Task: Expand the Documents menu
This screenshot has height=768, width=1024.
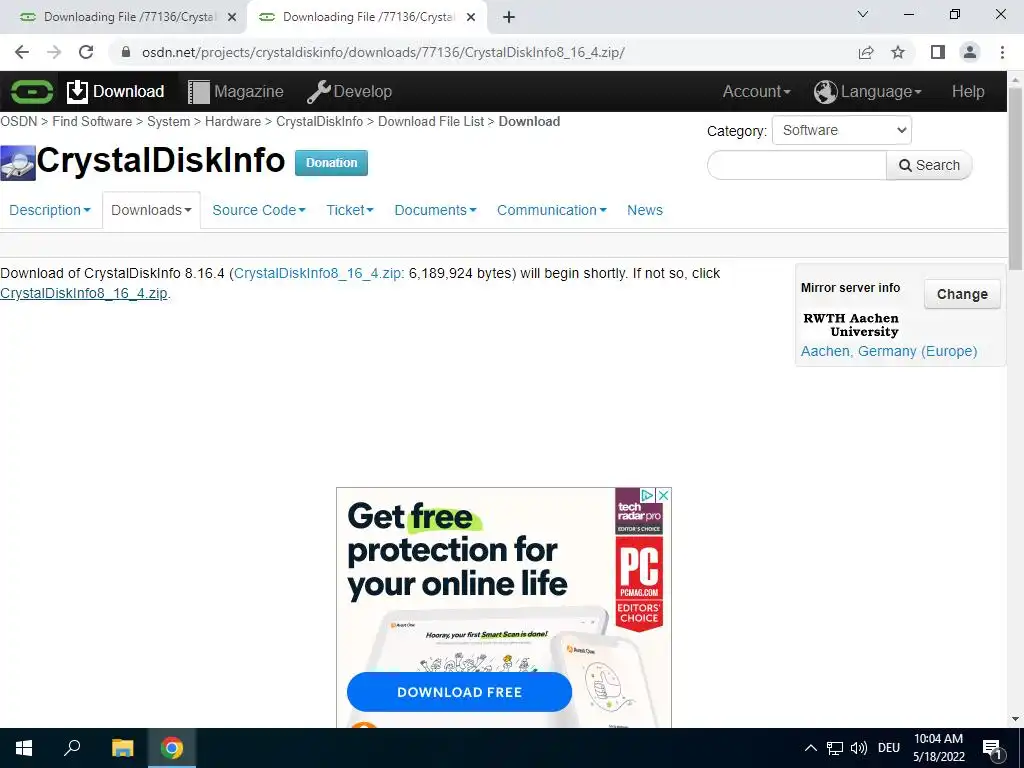Action: (x=436, y=210)
